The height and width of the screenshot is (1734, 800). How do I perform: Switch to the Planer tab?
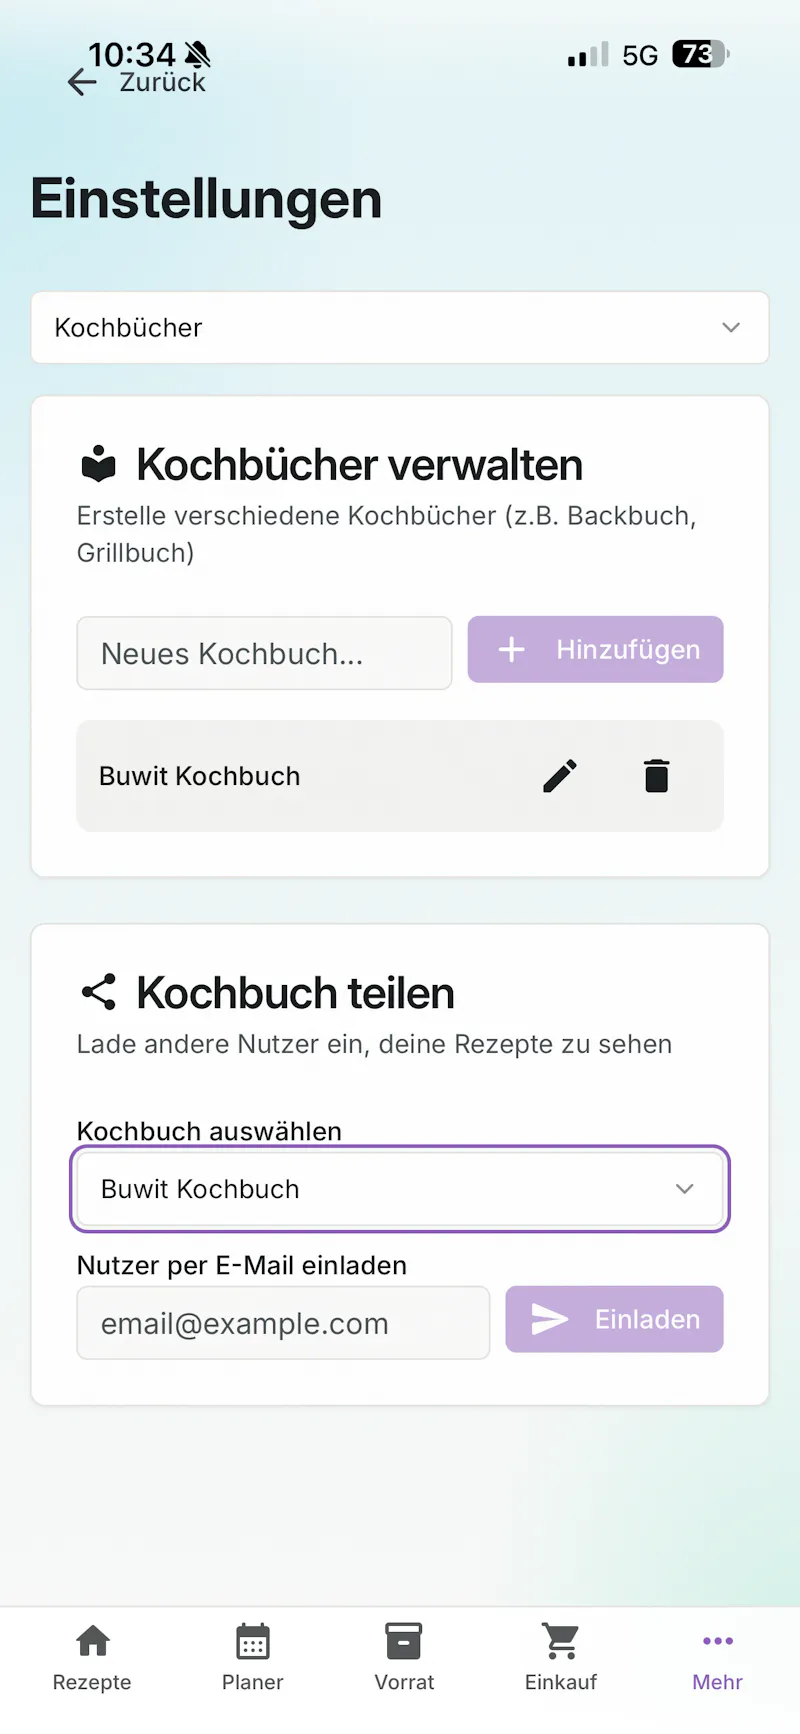pos(252,1659)
